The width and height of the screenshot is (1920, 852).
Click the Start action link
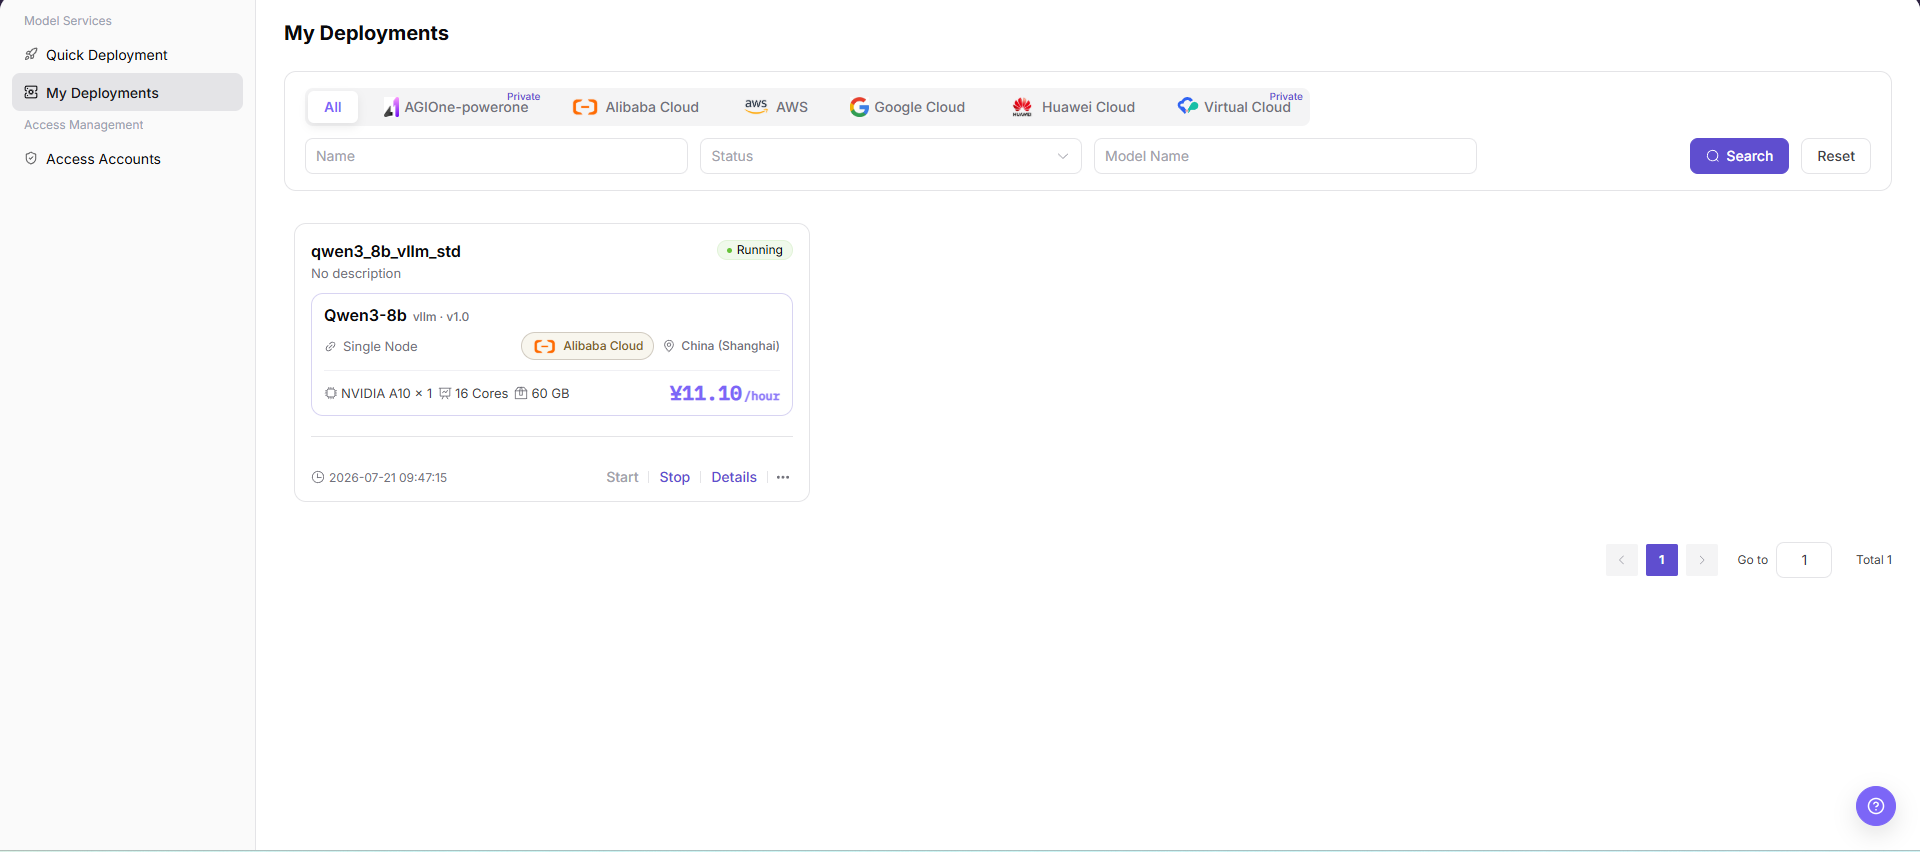coord(622,477)
